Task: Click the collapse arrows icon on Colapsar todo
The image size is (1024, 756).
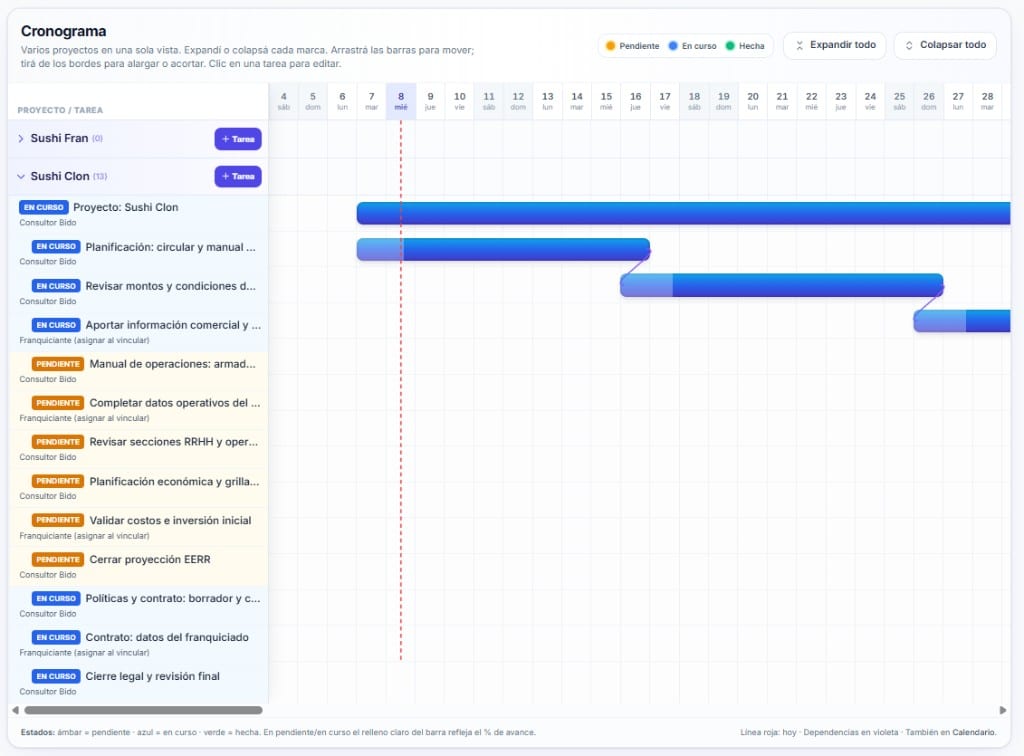Action: [911, 45]
